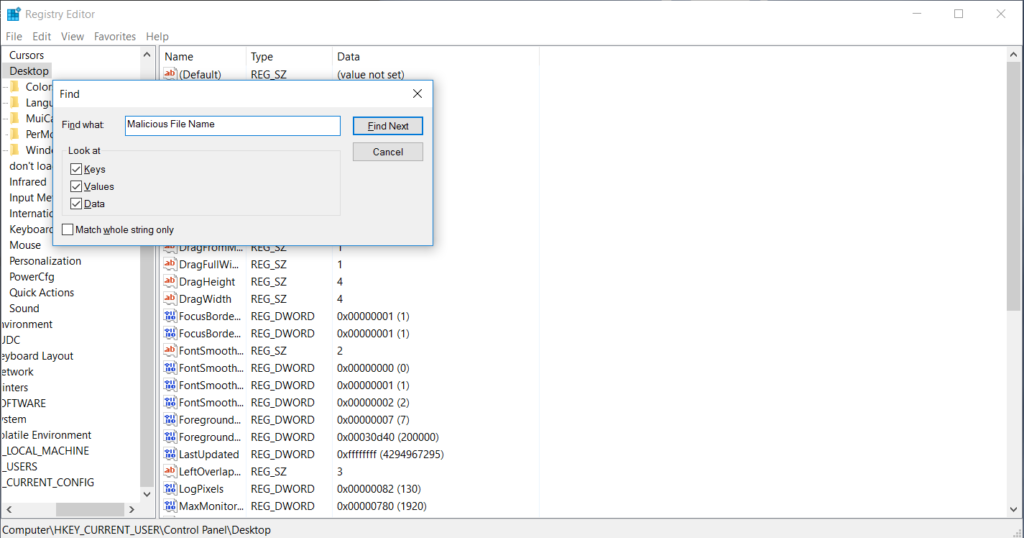This screenshot has width=1024, height=538.
Task: Select the Quick Actions tree key
Action: pyautogui.click(x=41, y=293)
